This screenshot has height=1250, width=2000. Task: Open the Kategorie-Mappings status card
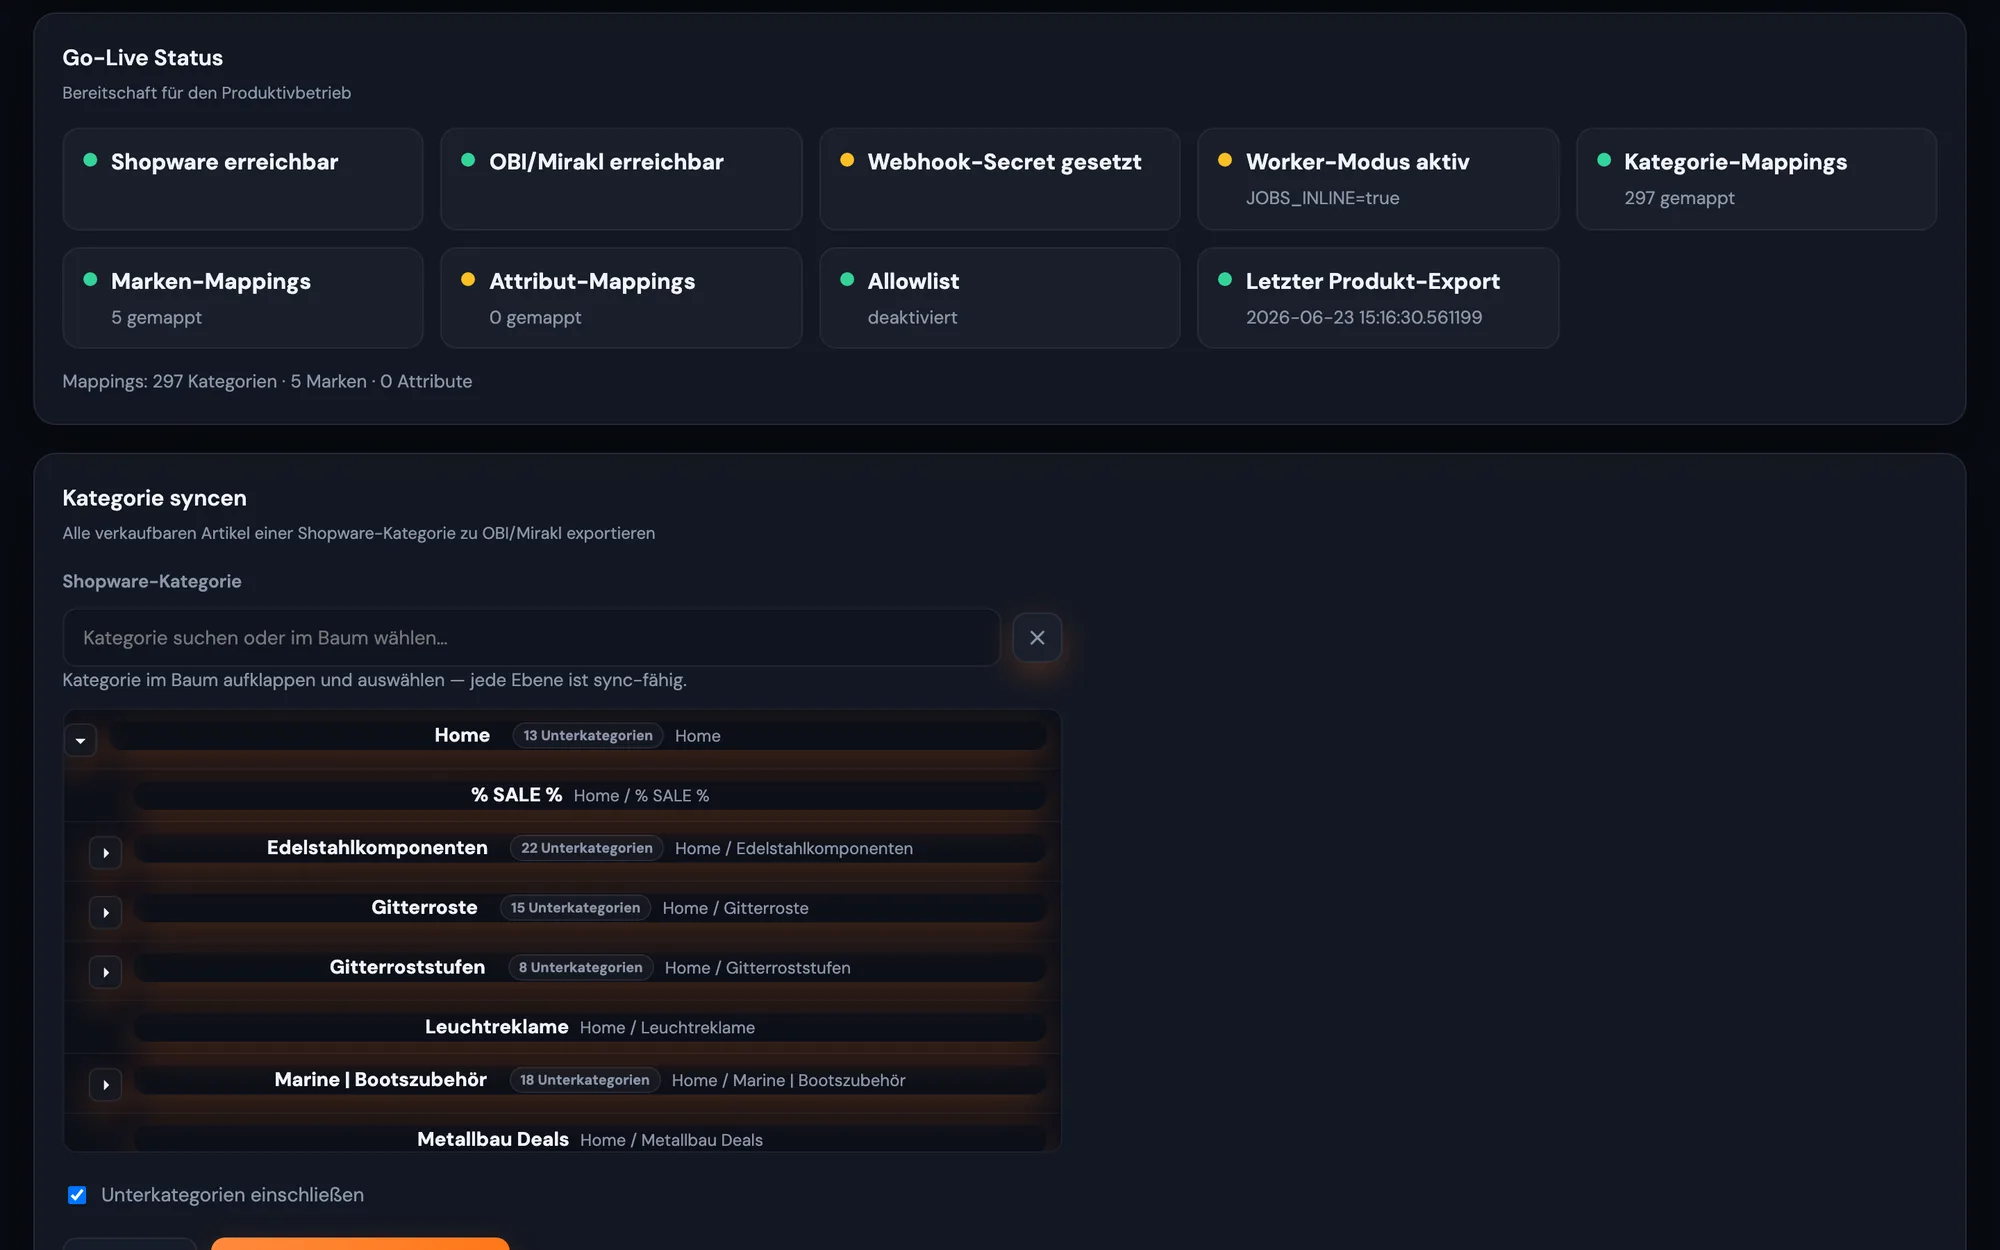coord(1756,179)
